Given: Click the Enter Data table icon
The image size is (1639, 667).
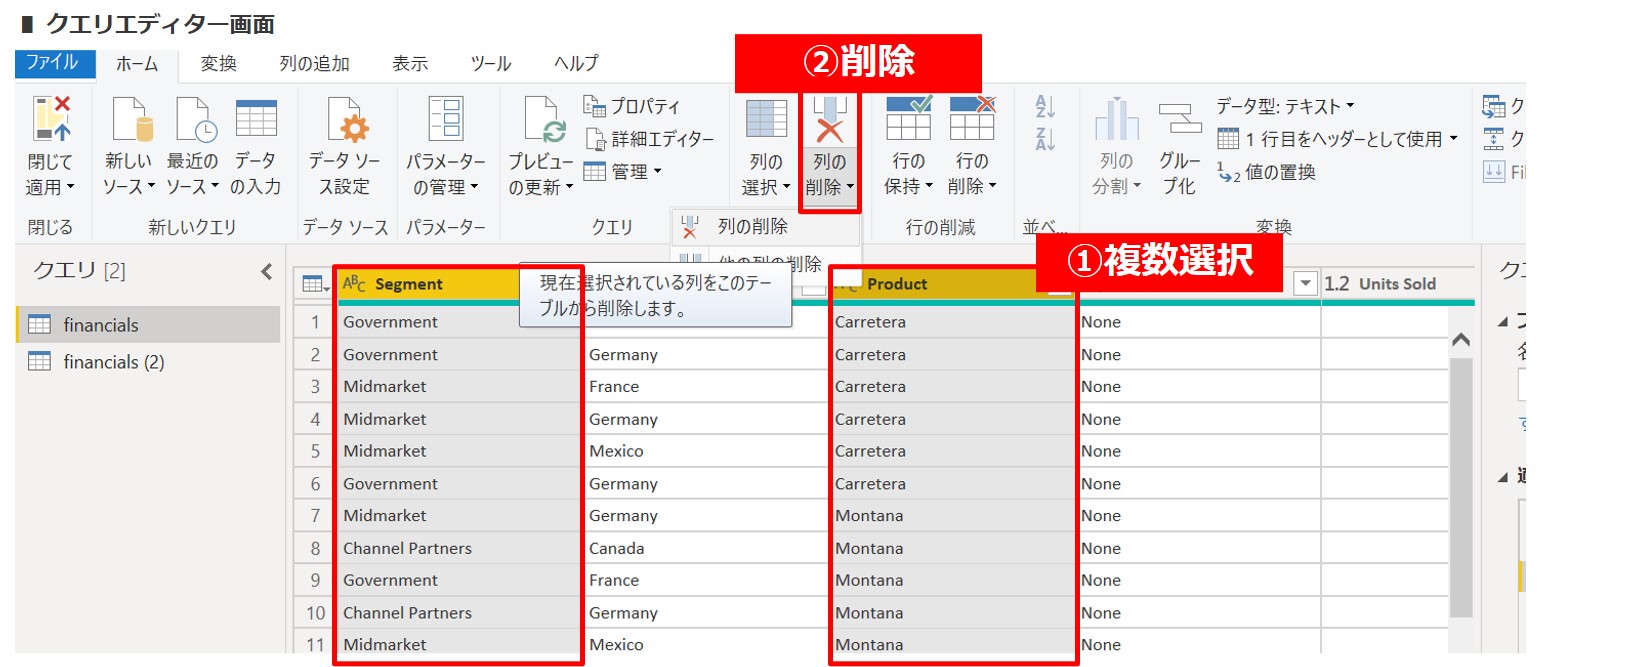Looking at the screenshot, I should (x=256, y=119).
